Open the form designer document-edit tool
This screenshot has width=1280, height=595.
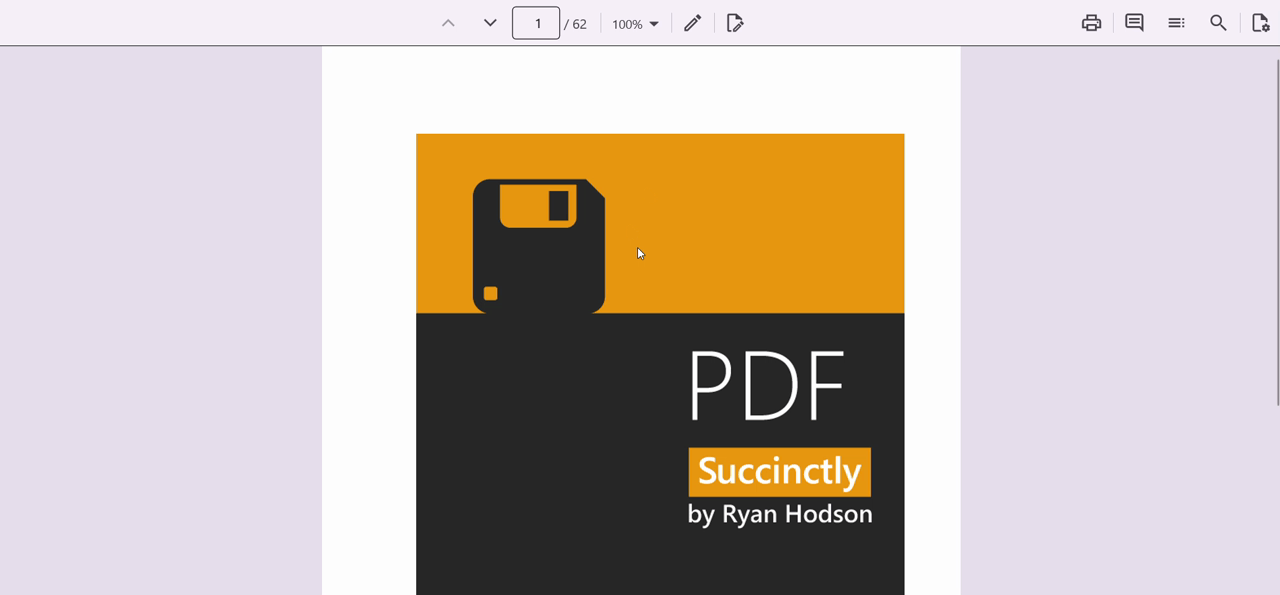[x=735, y=23]
